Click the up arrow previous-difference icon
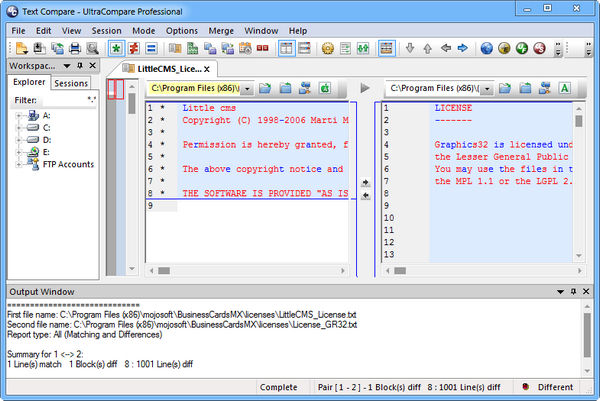 coord(427,48)
